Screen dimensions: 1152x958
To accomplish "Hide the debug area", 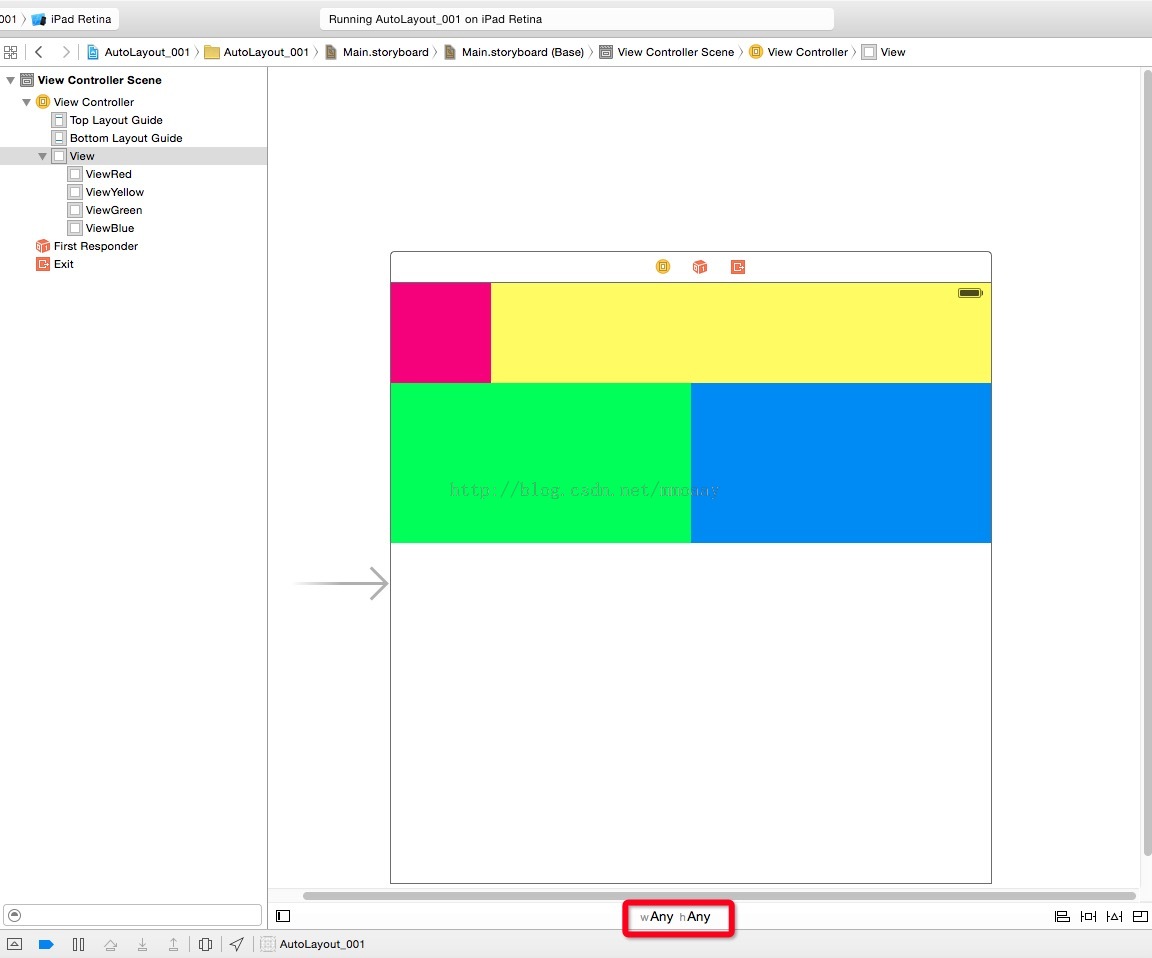I will tap(14, 944).
